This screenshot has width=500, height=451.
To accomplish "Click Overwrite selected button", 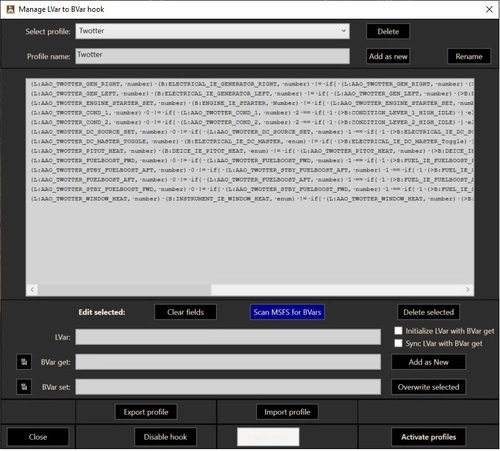I will 428,387.
